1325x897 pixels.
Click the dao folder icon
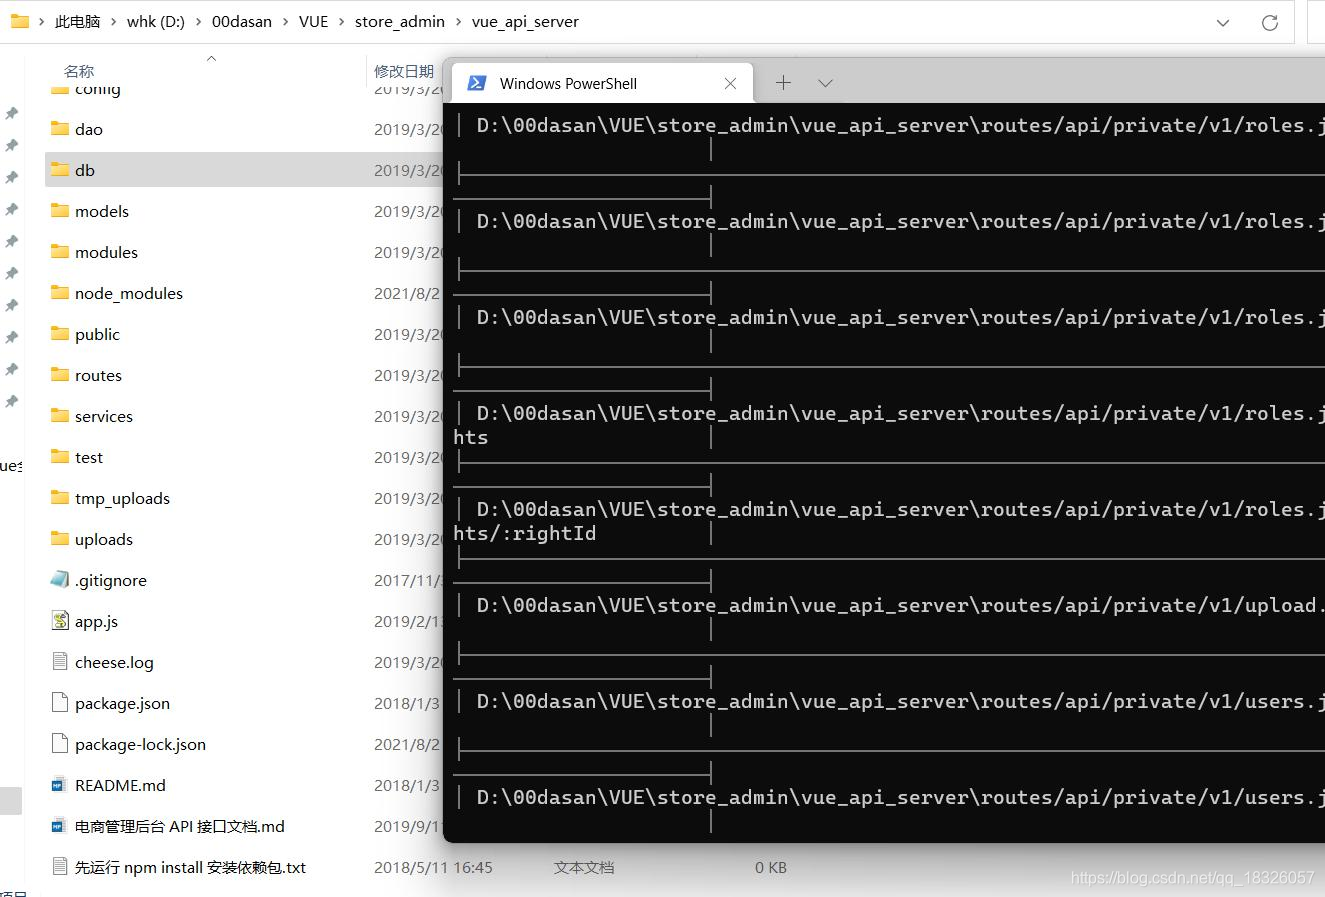tap(60, 128)
